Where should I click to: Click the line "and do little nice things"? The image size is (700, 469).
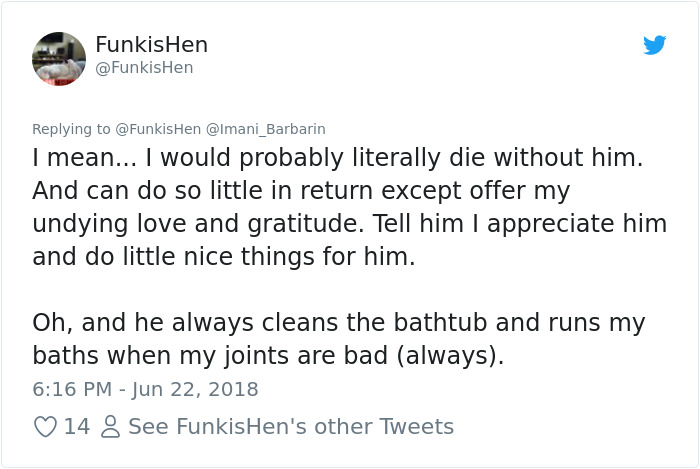pos(222,256)
